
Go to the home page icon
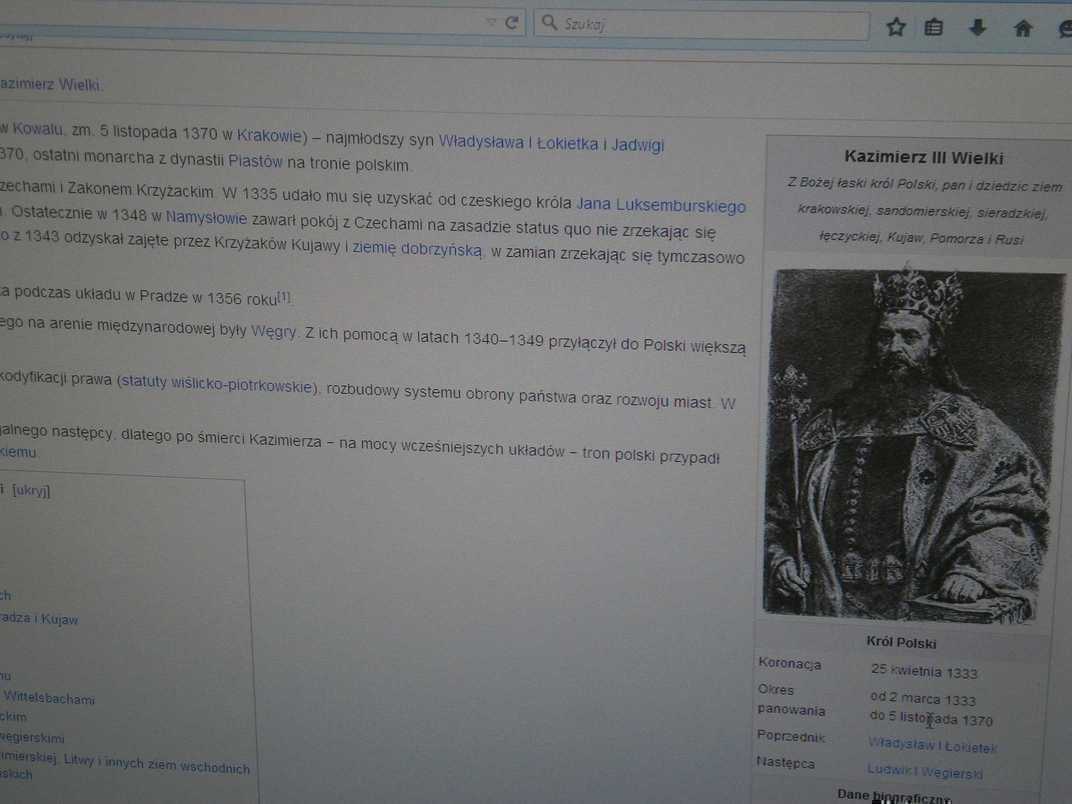pos(1023,28)
